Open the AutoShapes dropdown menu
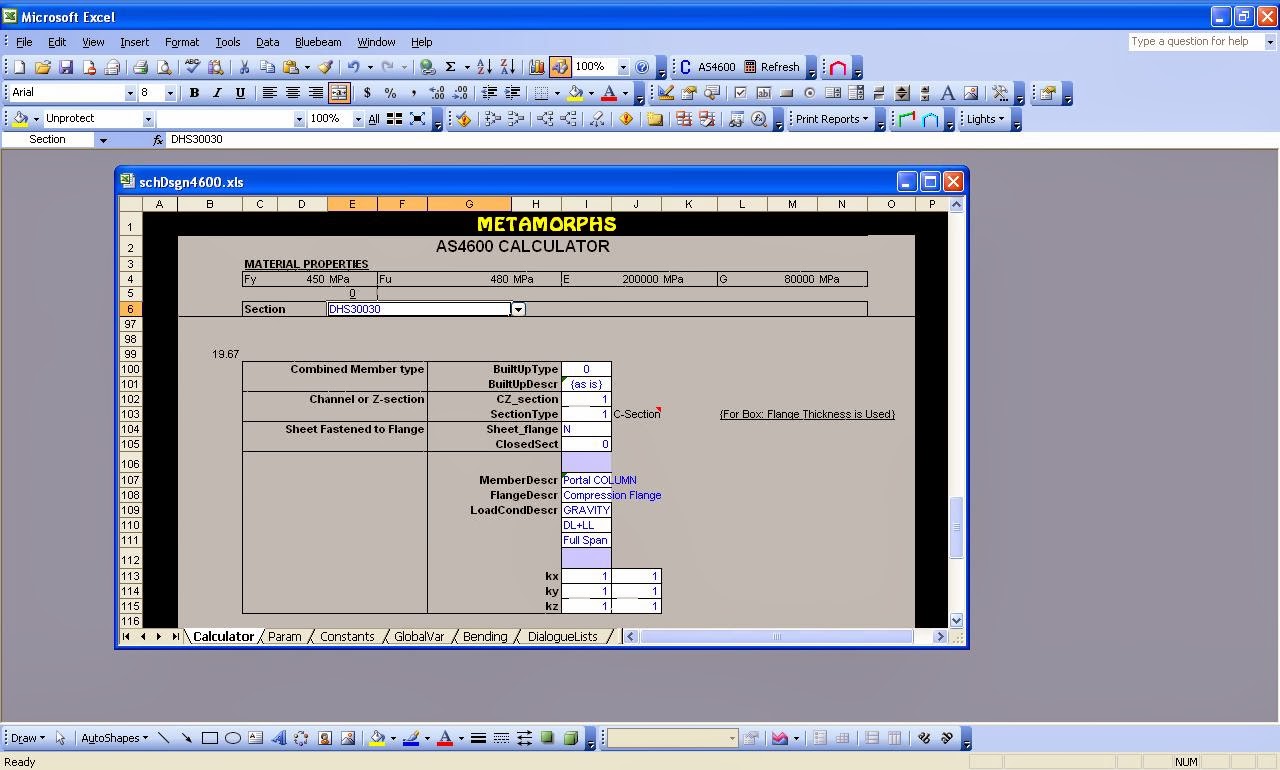The image size is (1280, 770). (113, 738)
